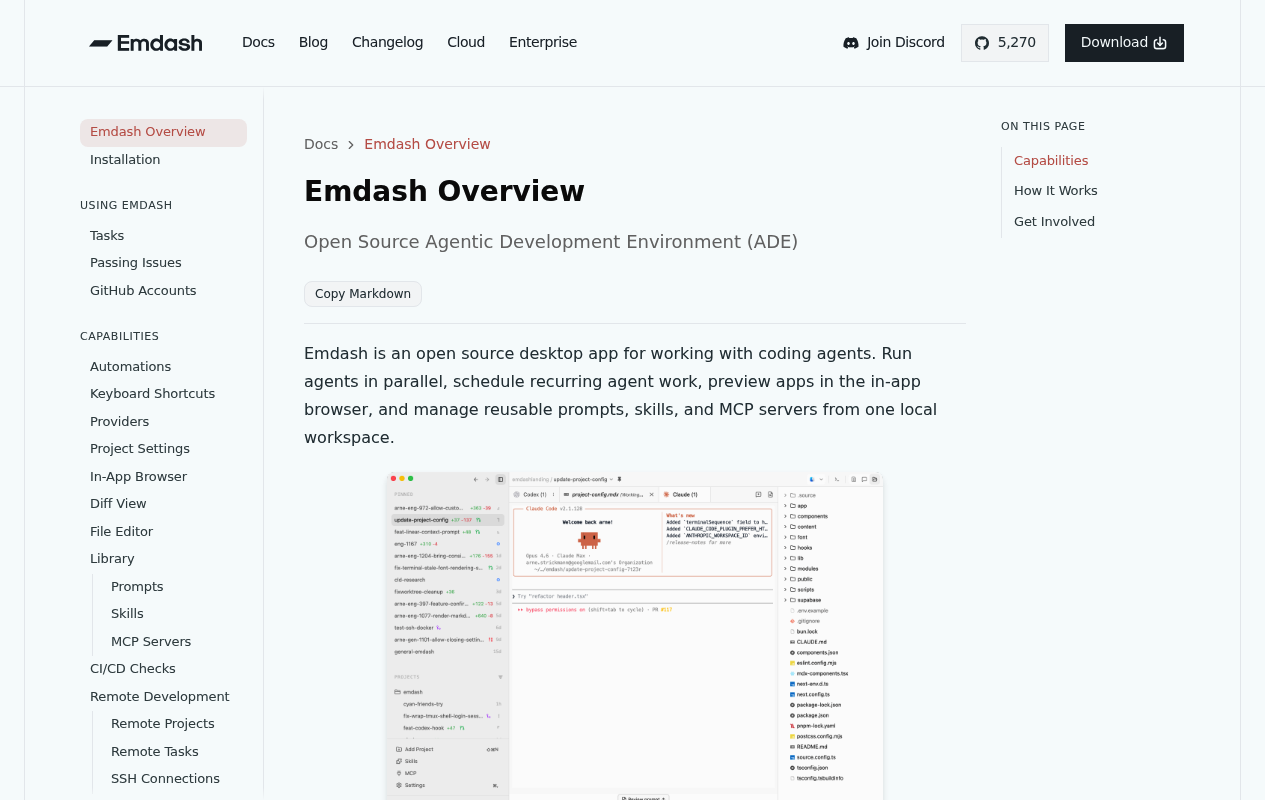Viewport: 1280px width, 800px height.
Task: Click the 'CAPABILITIES' sidebar heading
Action: point(119,336)
